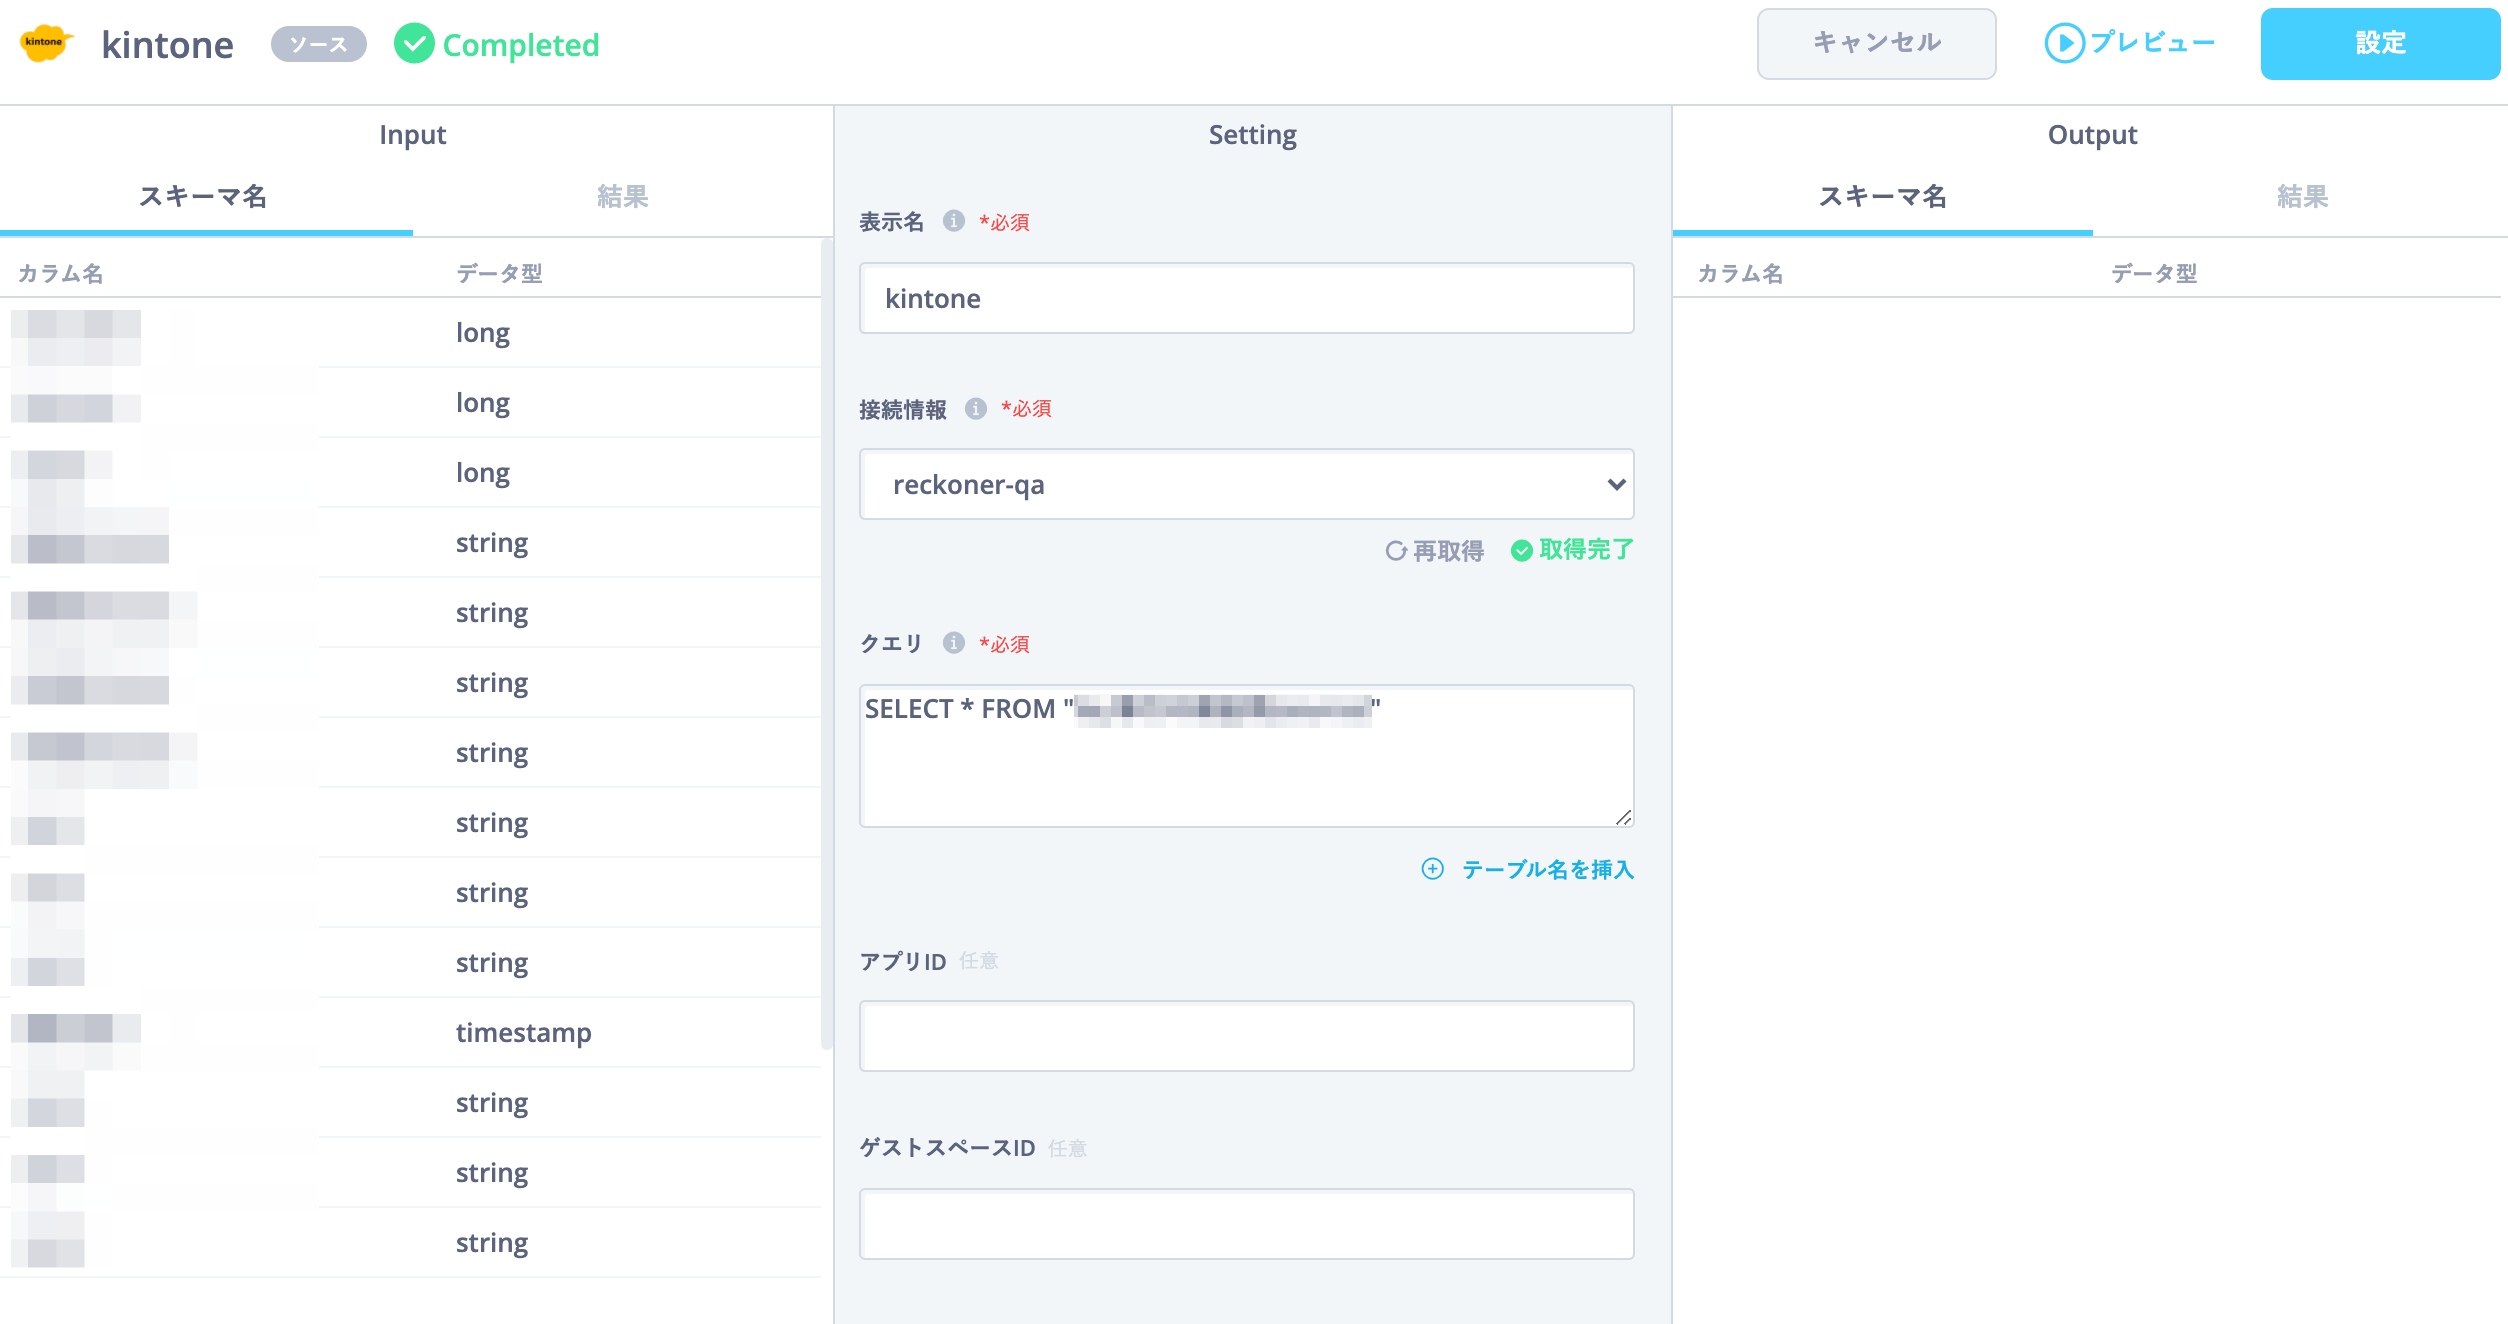2508x1324 pixels.
Task: Click the Input panel vertical scrollbar
Action: coord(826,643)
